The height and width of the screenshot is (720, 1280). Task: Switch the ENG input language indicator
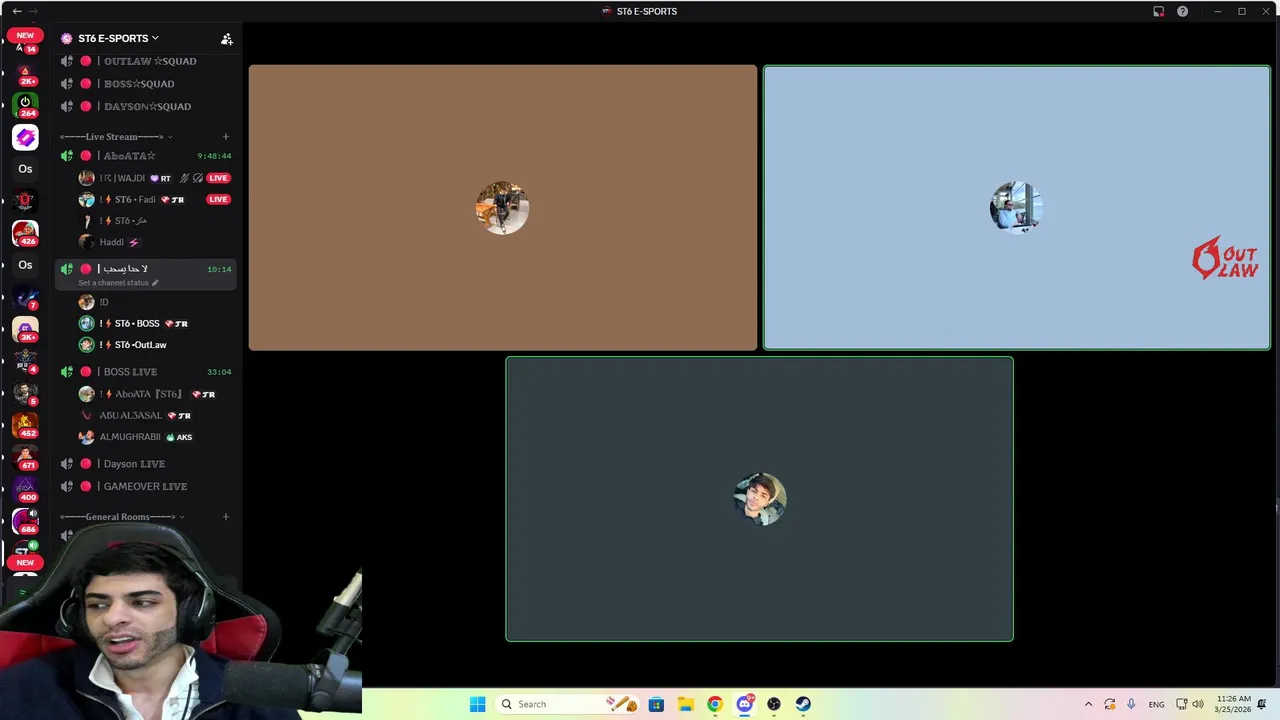[x=1156, y=704]
